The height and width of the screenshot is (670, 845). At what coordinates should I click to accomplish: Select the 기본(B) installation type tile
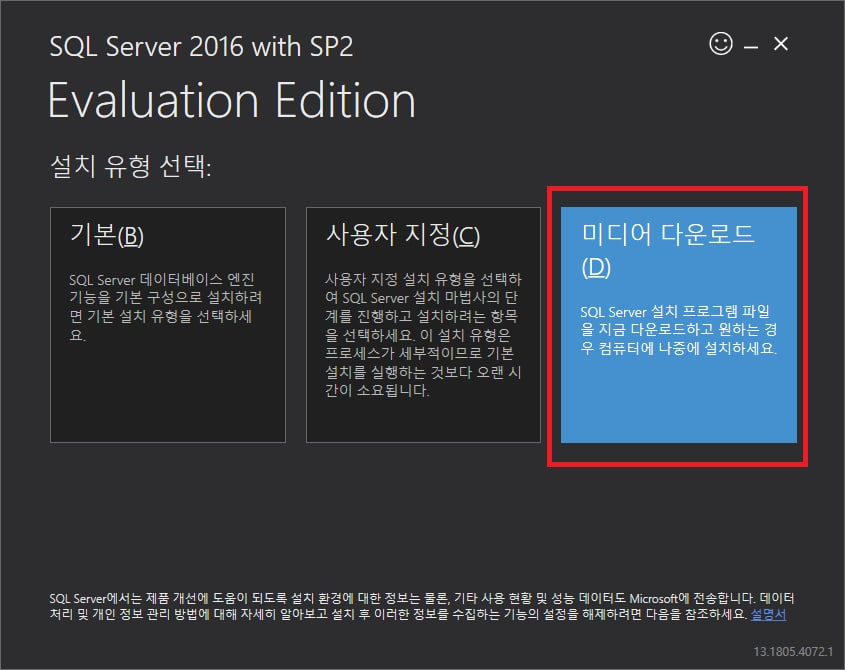[168, 325]
